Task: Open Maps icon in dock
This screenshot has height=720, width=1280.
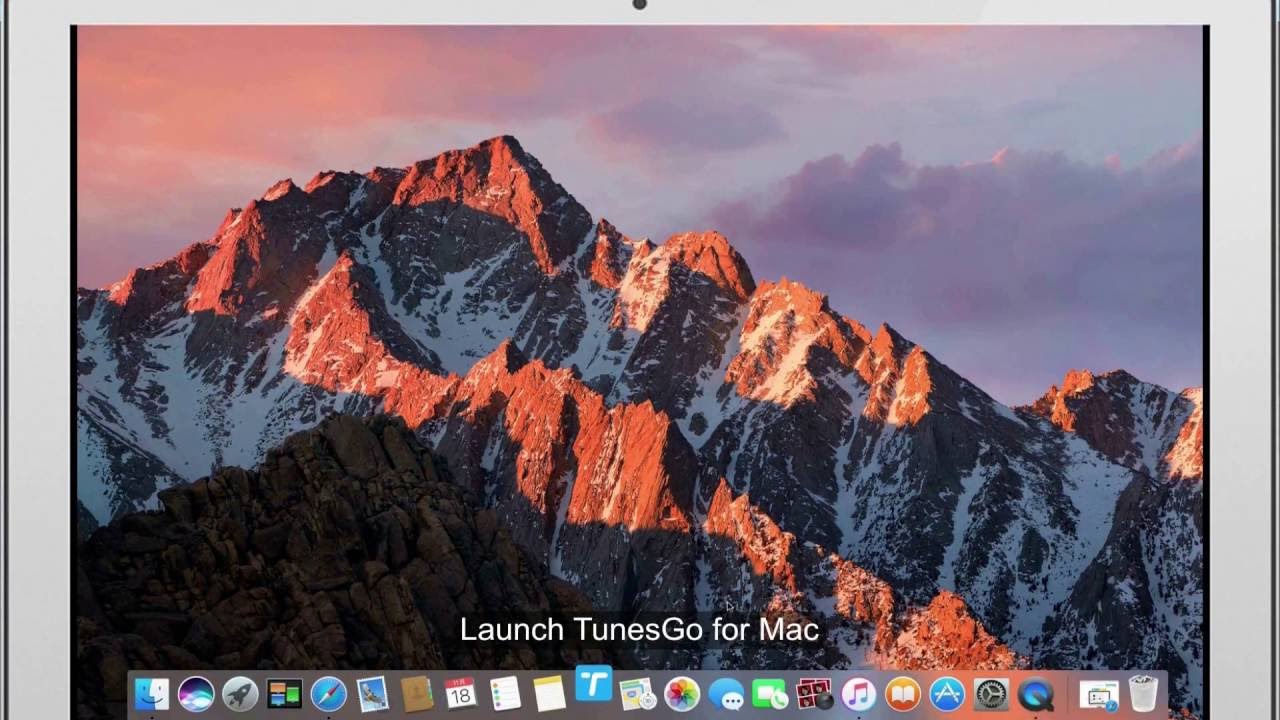Action: click(637, 693)
